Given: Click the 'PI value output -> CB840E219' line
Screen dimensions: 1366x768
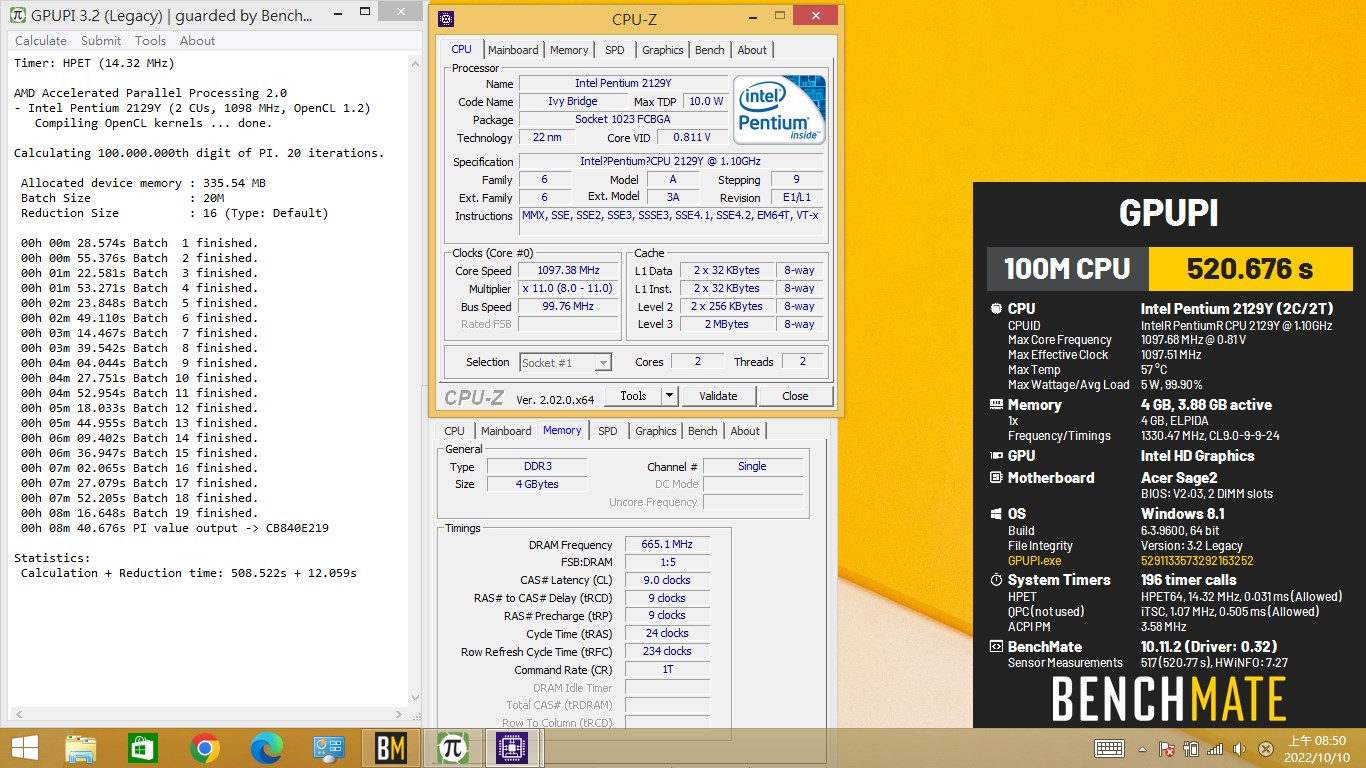Looking at the screenshot, I should tap(175, 528).
